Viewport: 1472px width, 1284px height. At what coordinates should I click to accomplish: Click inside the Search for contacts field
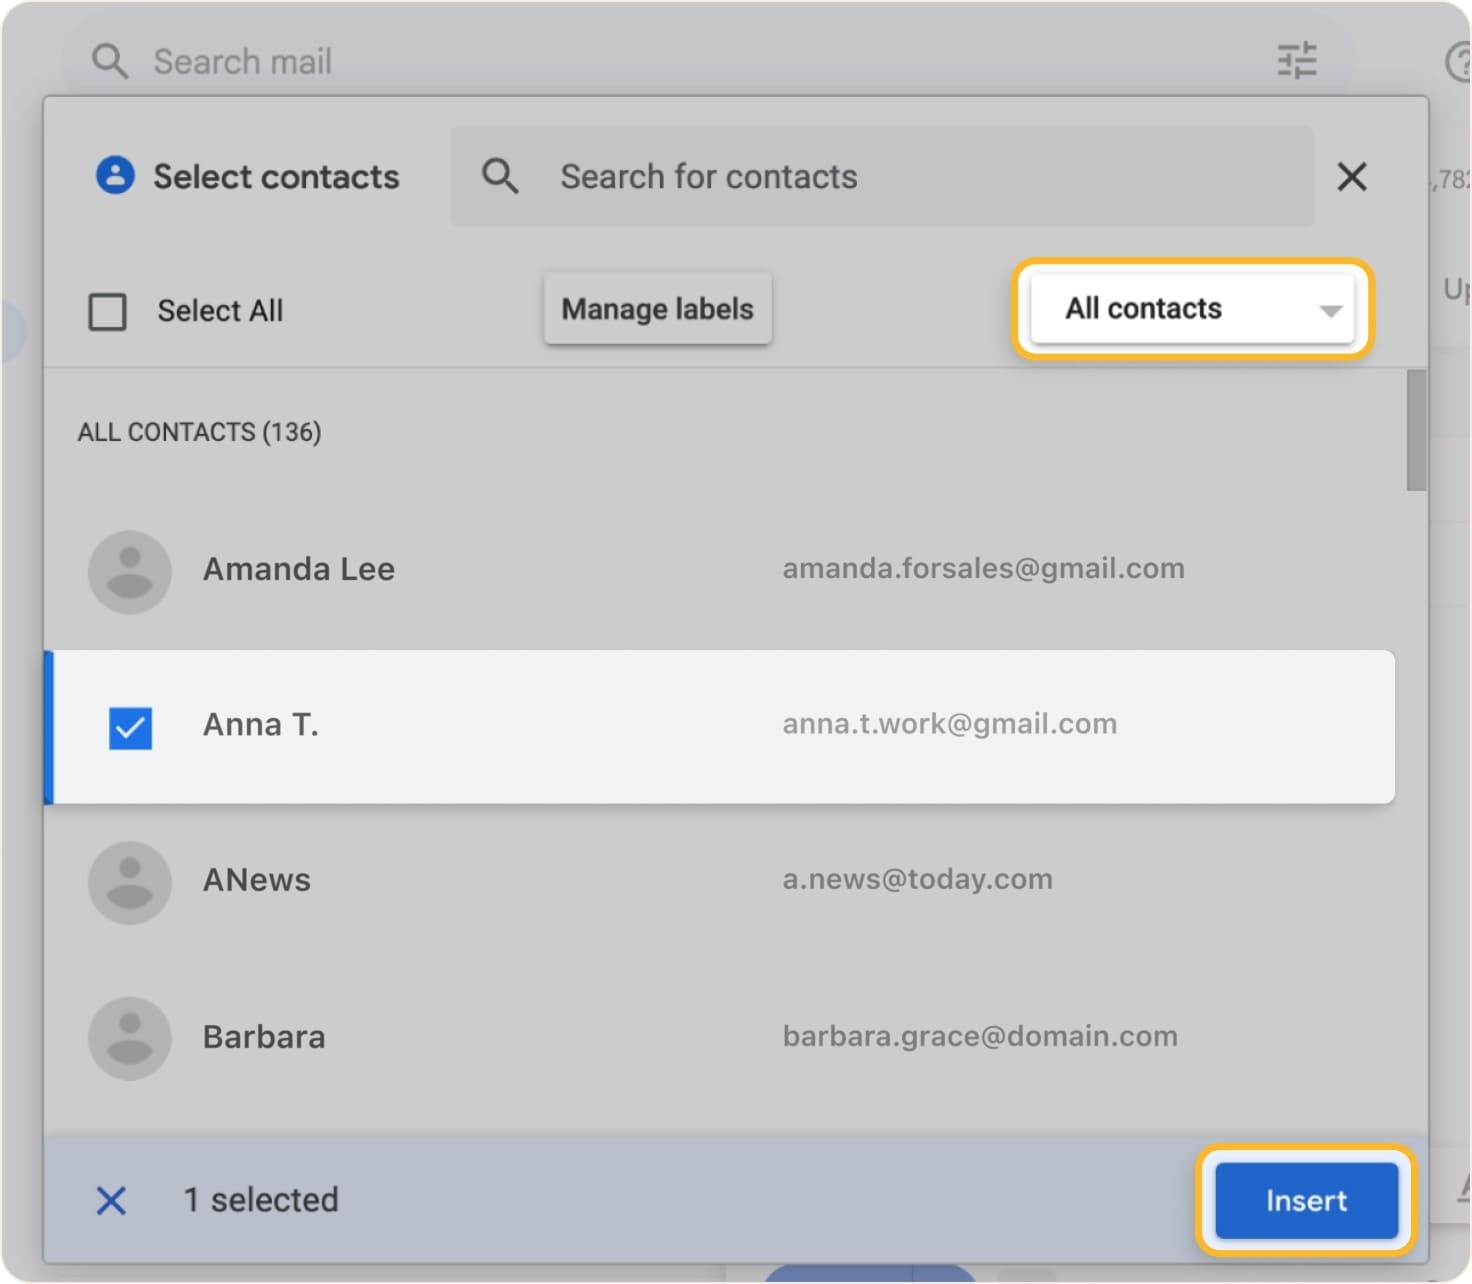pyautogui.click(x=800, y=176)
